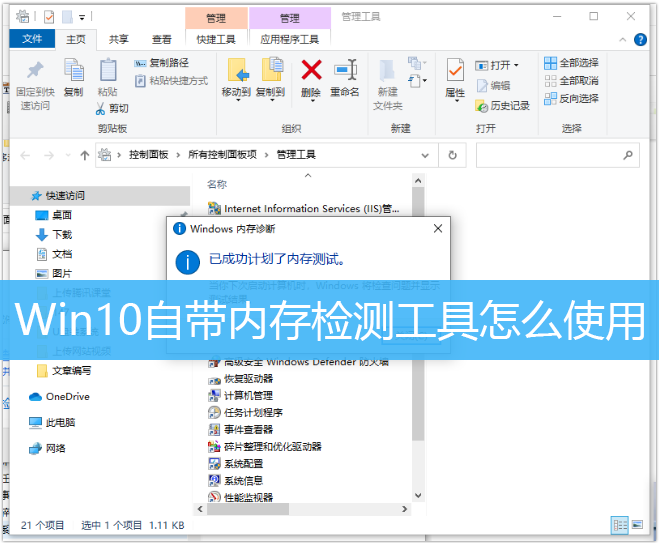Open the Share (共享) ribbon tab

point(118,39)
